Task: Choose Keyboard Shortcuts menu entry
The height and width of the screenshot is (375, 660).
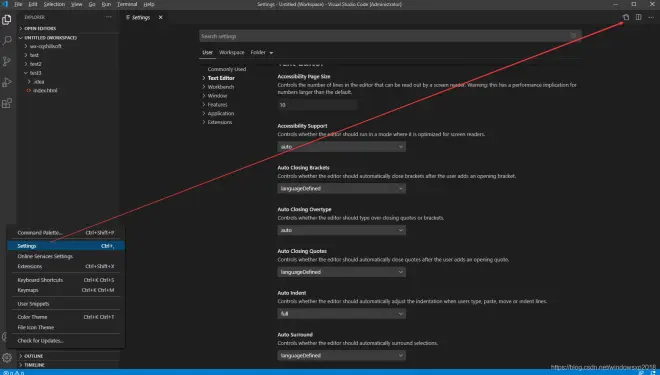Action: [x=66, y=280]
